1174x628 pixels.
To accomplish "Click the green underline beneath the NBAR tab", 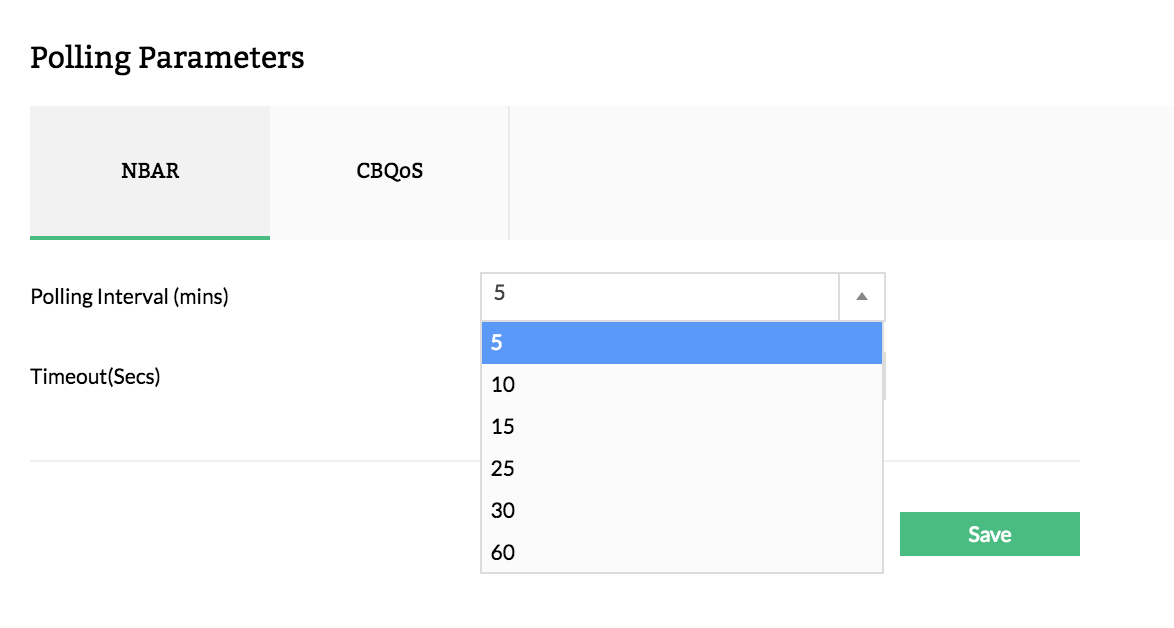I will coord(150,238).
